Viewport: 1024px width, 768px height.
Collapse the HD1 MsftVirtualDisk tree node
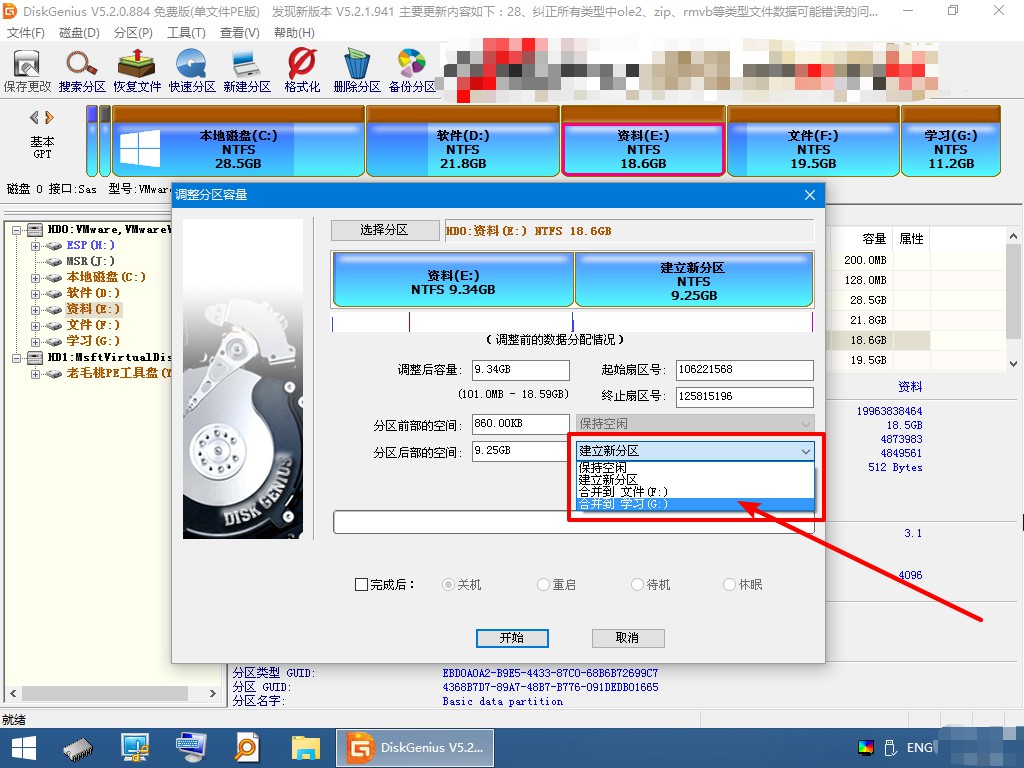(x=16, y=358)
